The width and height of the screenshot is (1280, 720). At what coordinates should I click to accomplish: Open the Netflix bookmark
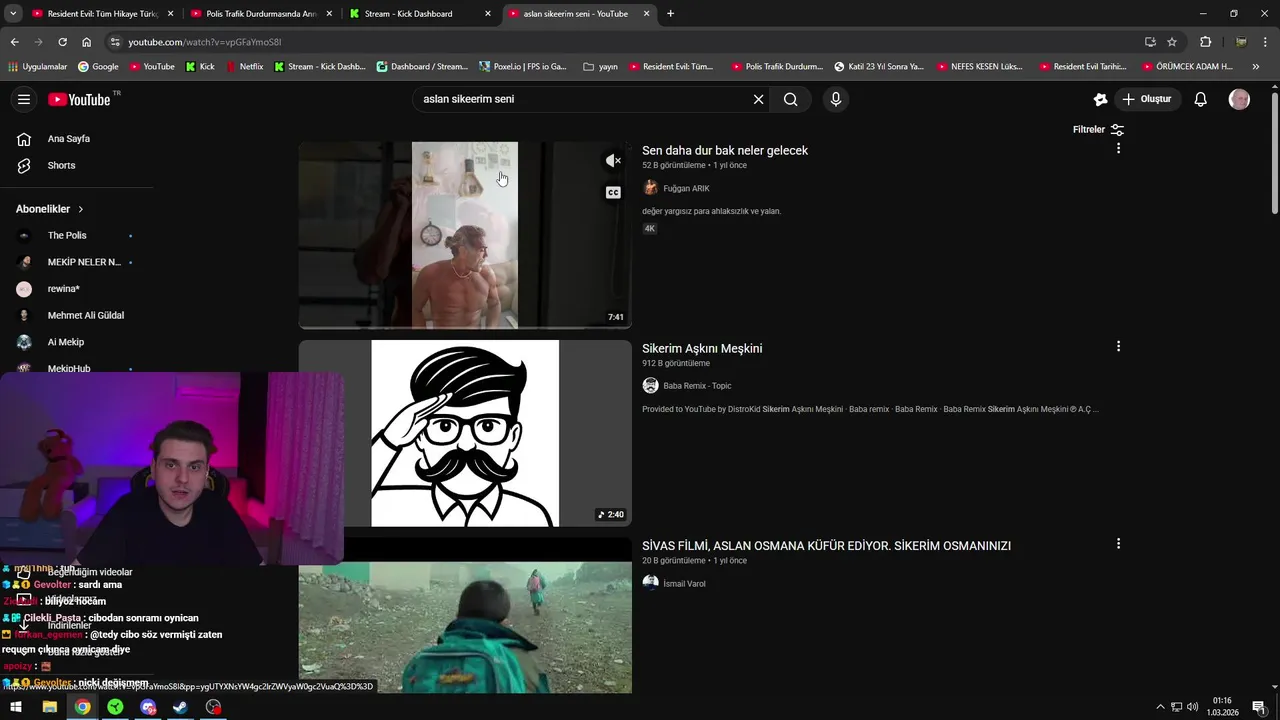pyautogui.click(x=244, y=67)
